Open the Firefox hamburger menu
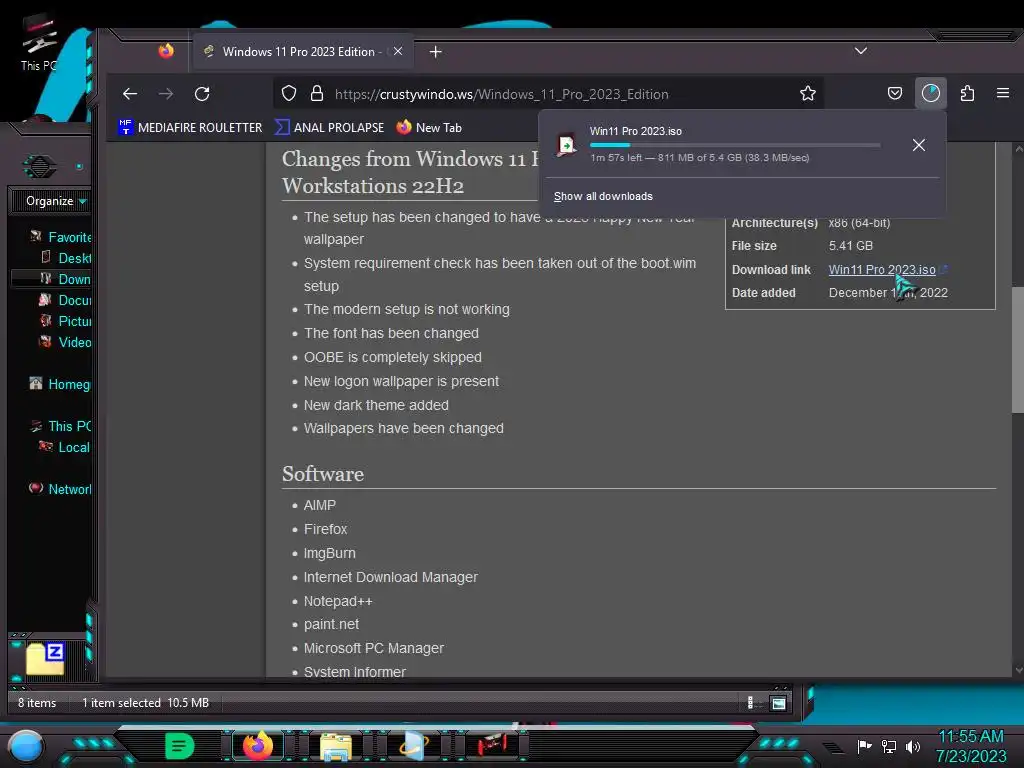The height and width of the screenshot is (768, 1024). 1003,93
